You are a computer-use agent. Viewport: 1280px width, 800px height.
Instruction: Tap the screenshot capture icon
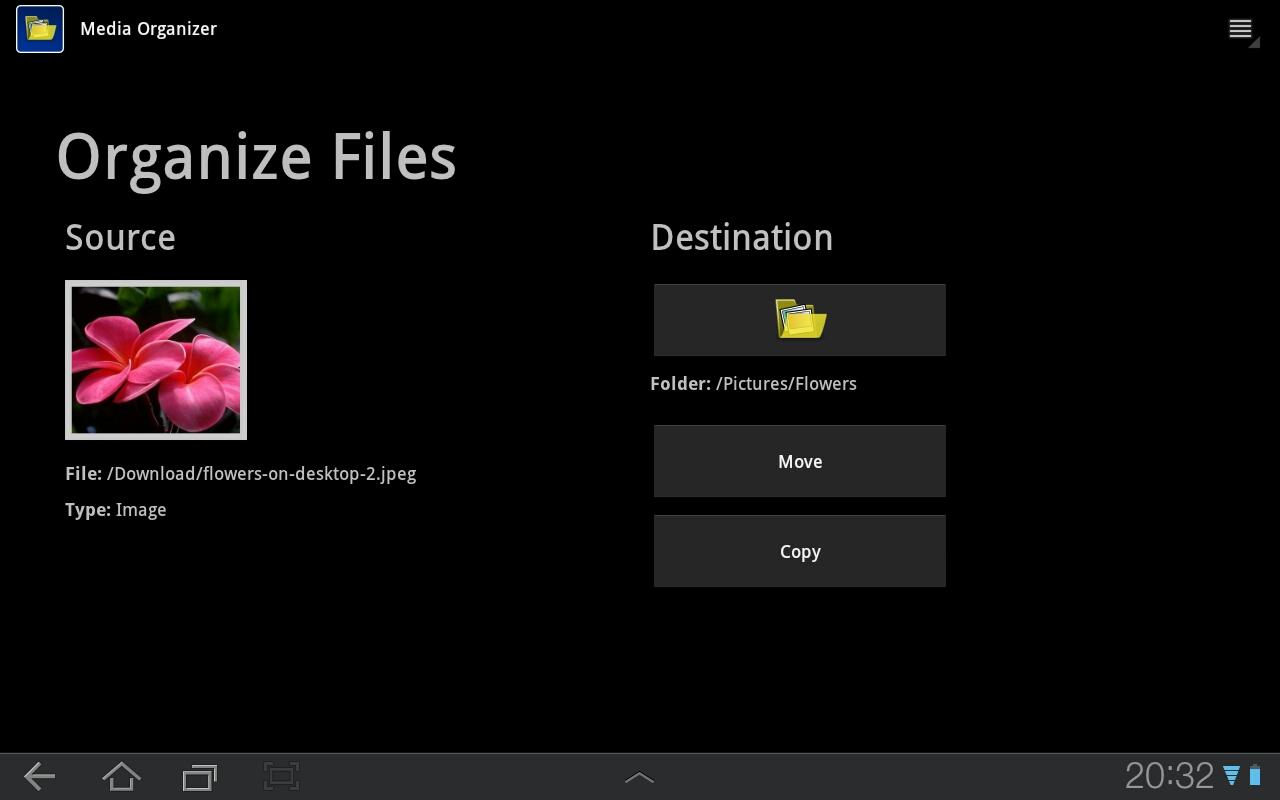pos(280,776)
